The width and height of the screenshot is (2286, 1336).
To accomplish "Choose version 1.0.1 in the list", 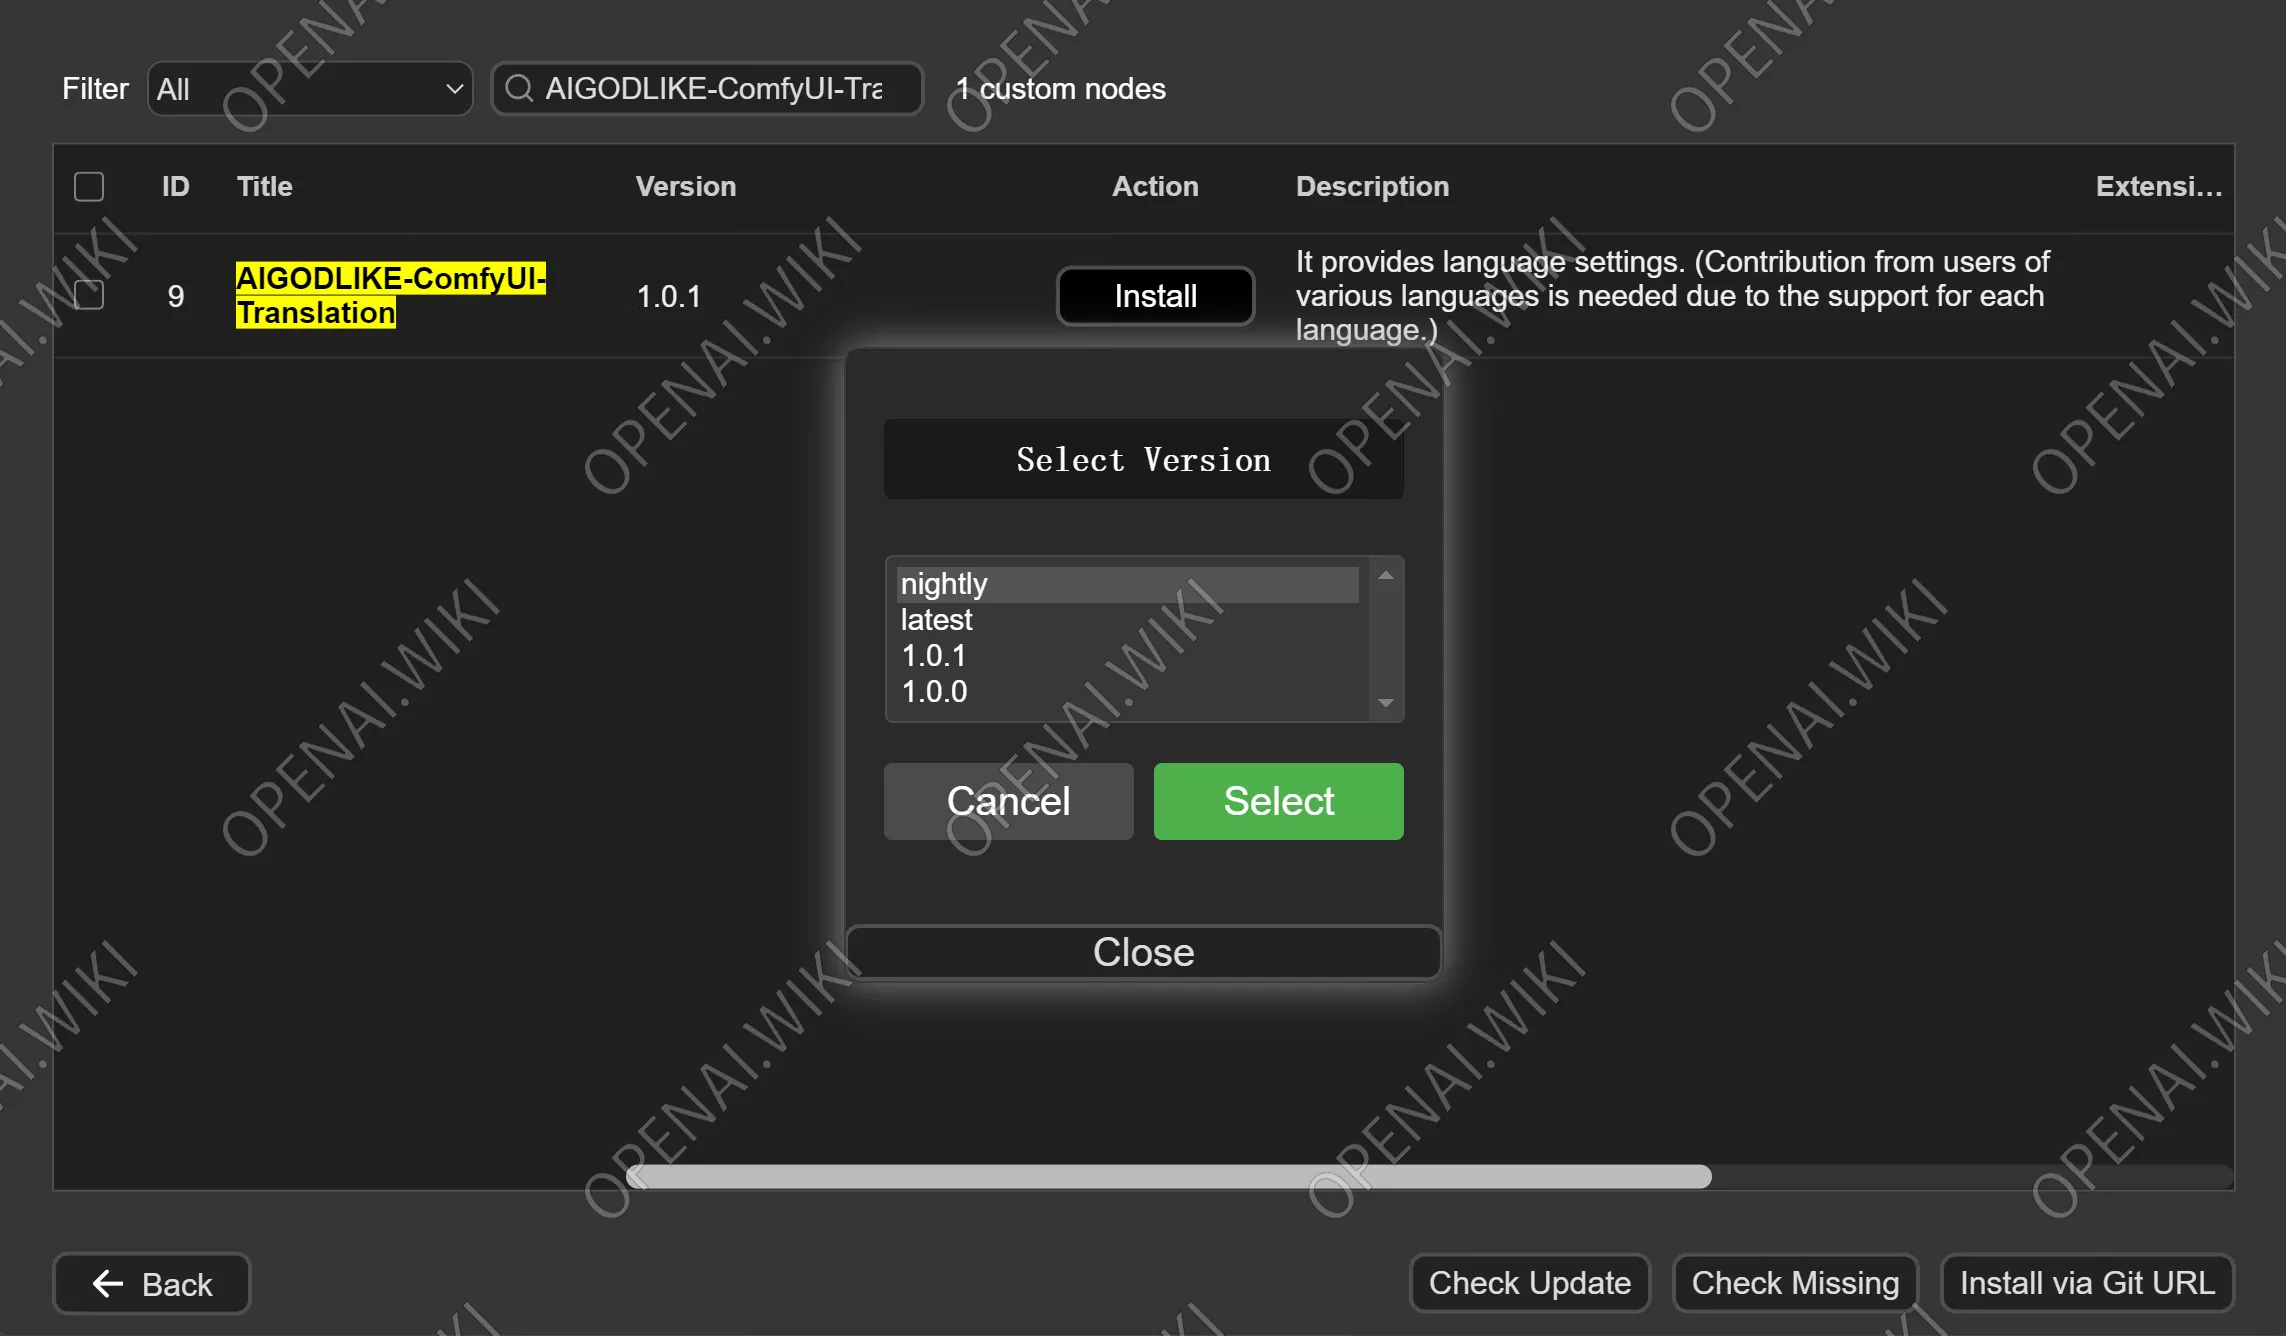I will pyautogui.click(x=1128, y=656).
